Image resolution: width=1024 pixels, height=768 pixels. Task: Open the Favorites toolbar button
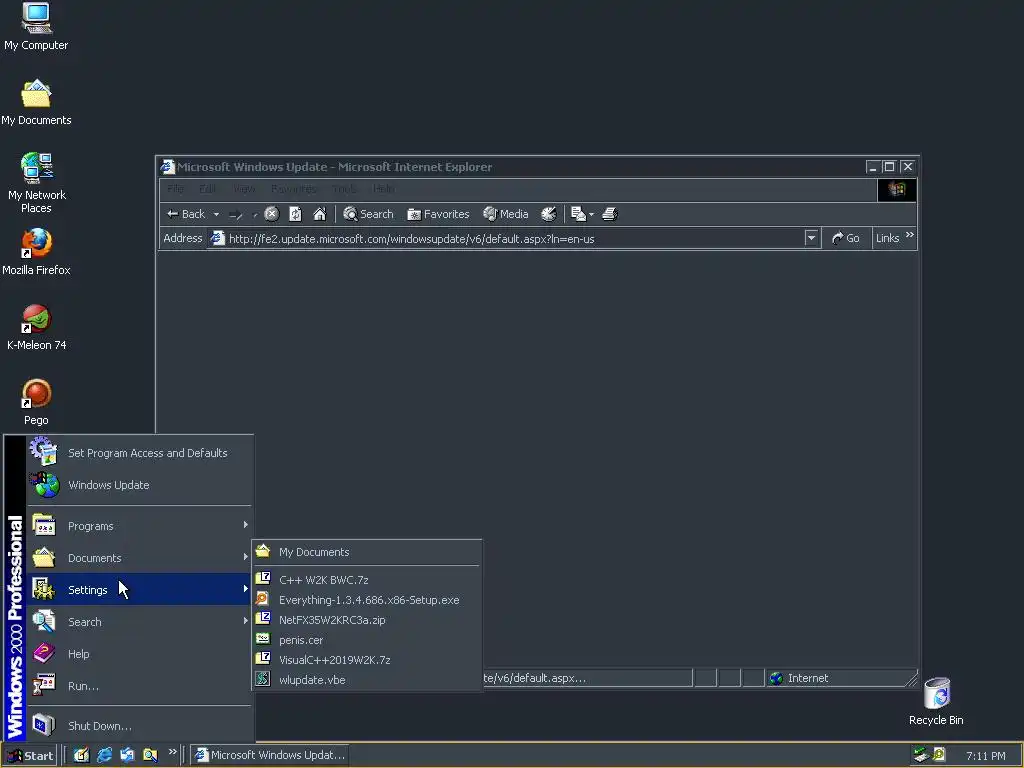(438, 214)
